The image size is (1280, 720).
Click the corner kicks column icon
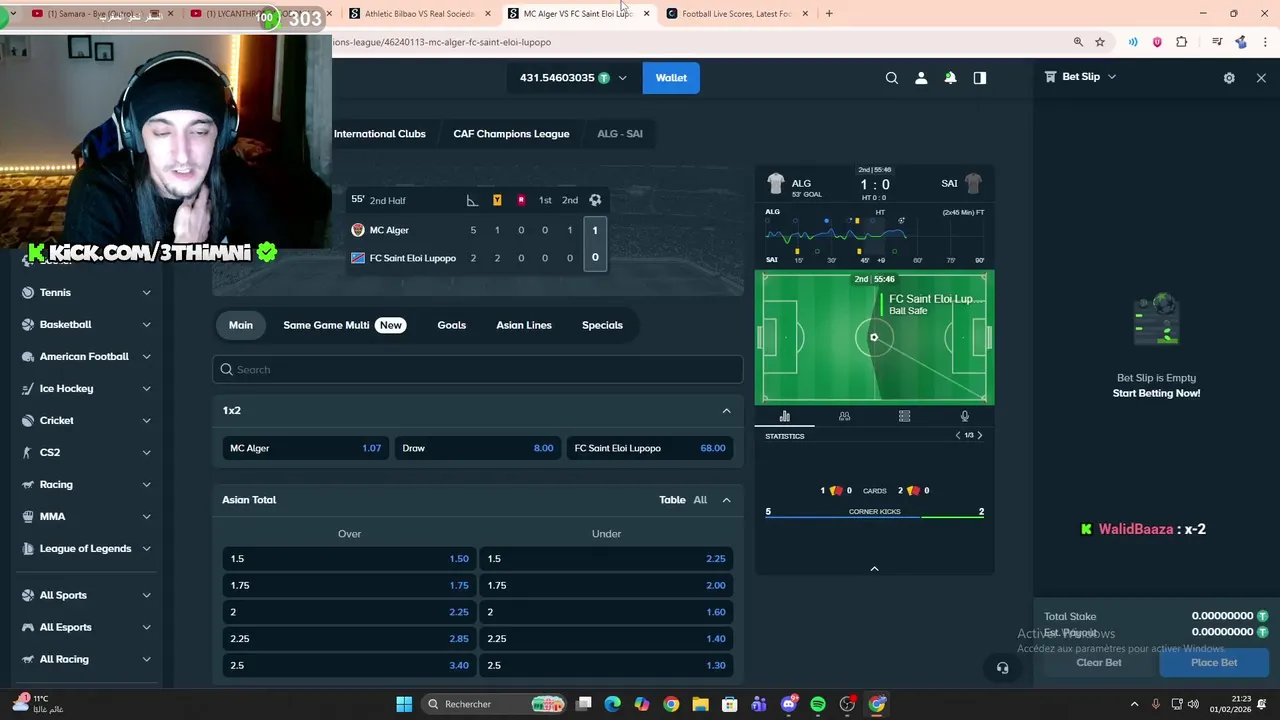472,200
